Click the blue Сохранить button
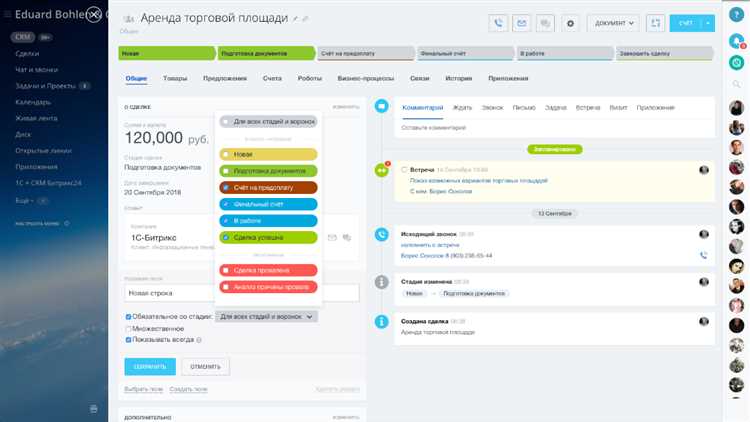 click(150, 366)
